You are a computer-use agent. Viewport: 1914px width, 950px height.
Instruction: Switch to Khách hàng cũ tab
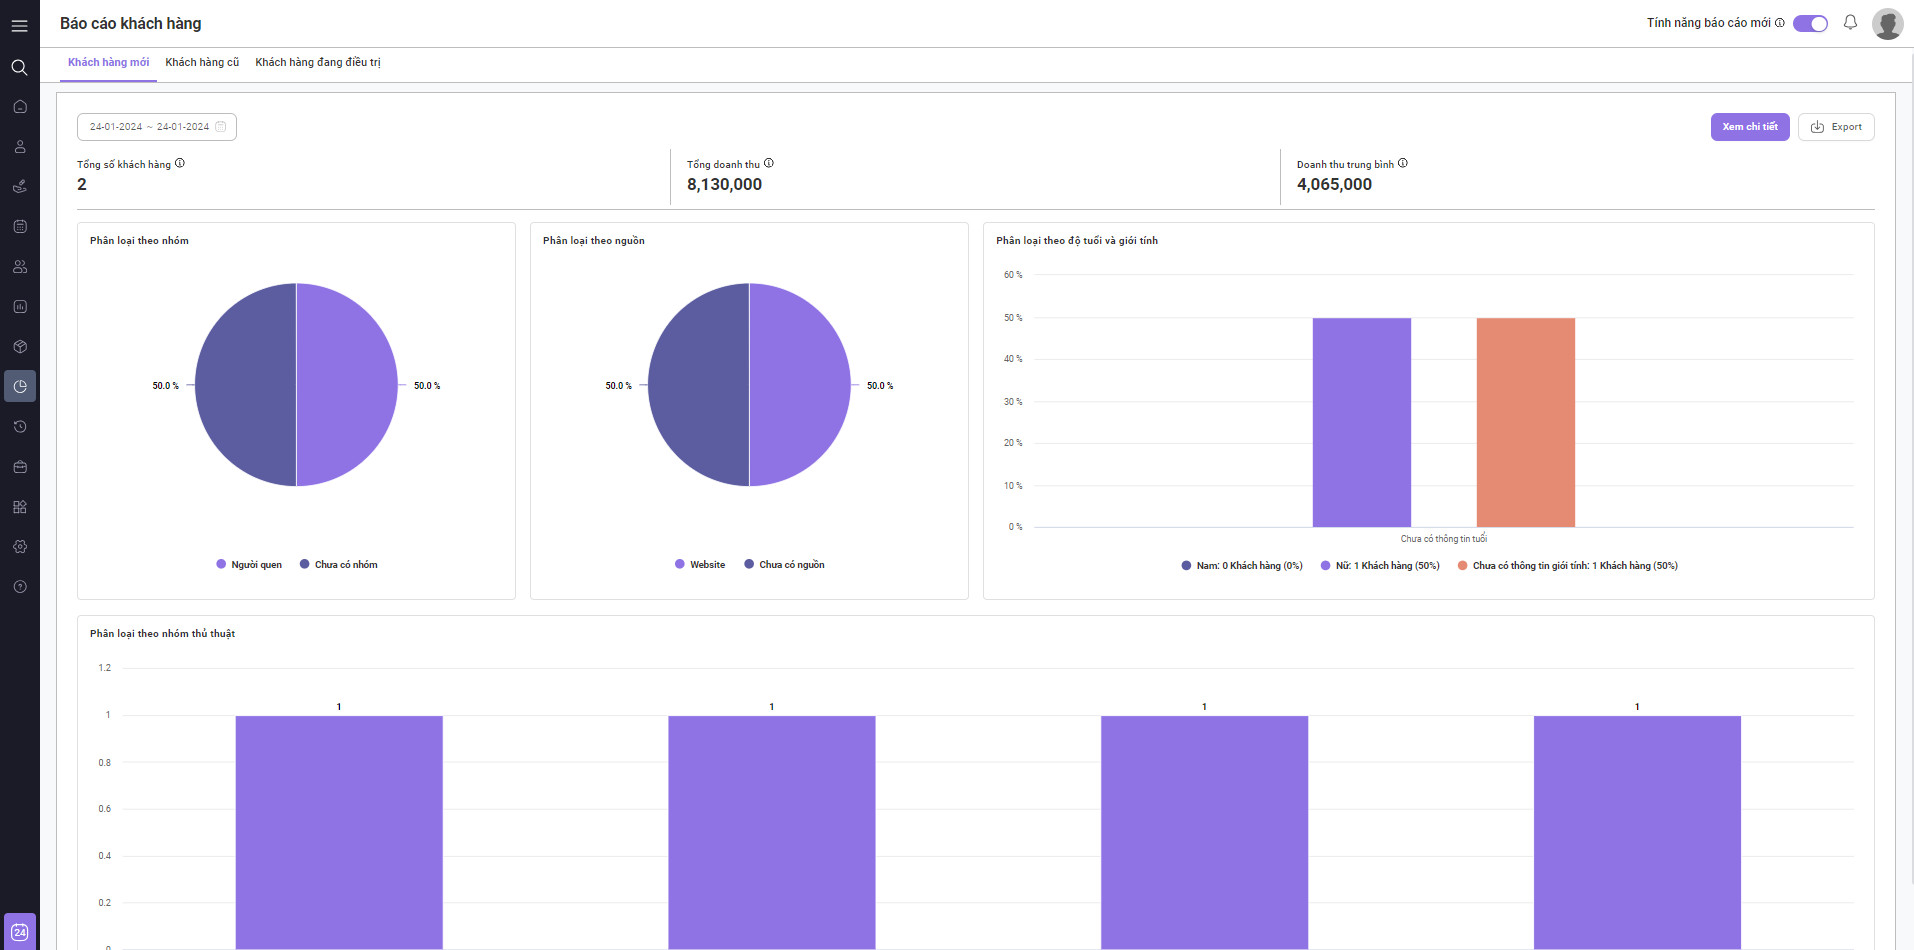(x=202, y=62)
